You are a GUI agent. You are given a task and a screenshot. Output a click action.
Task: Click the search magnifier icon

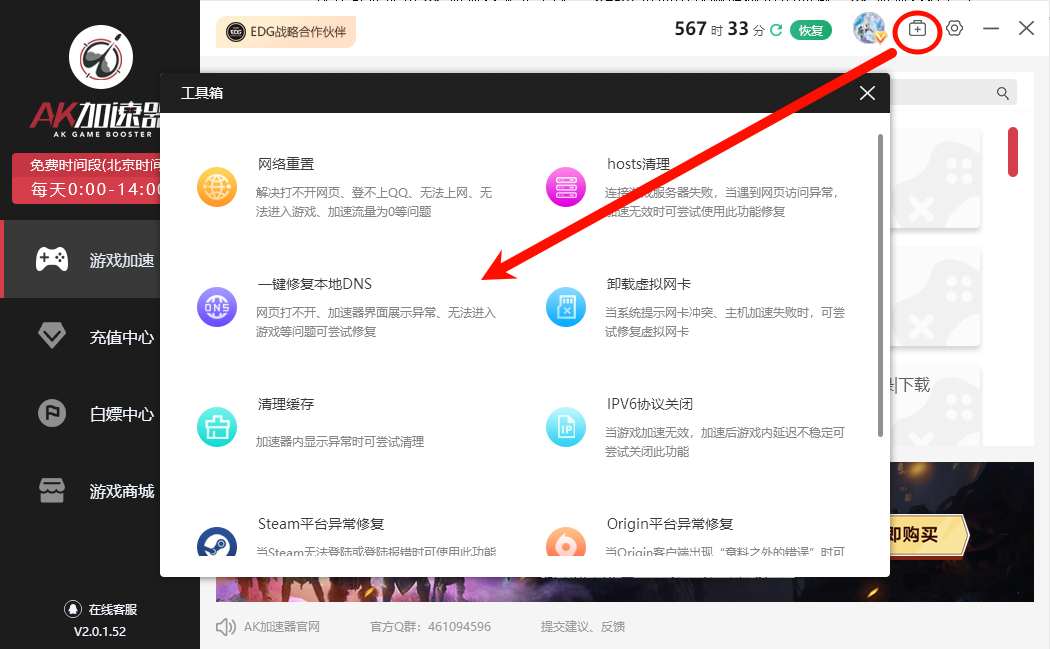click(x=1002, y=93)
